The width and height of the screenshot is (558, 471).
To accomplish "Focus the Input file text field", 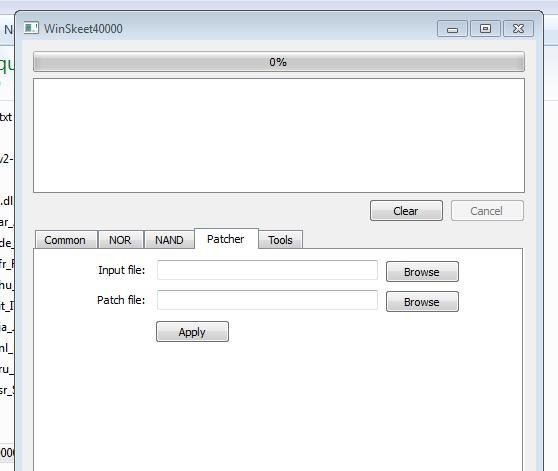I will point(267,270).
